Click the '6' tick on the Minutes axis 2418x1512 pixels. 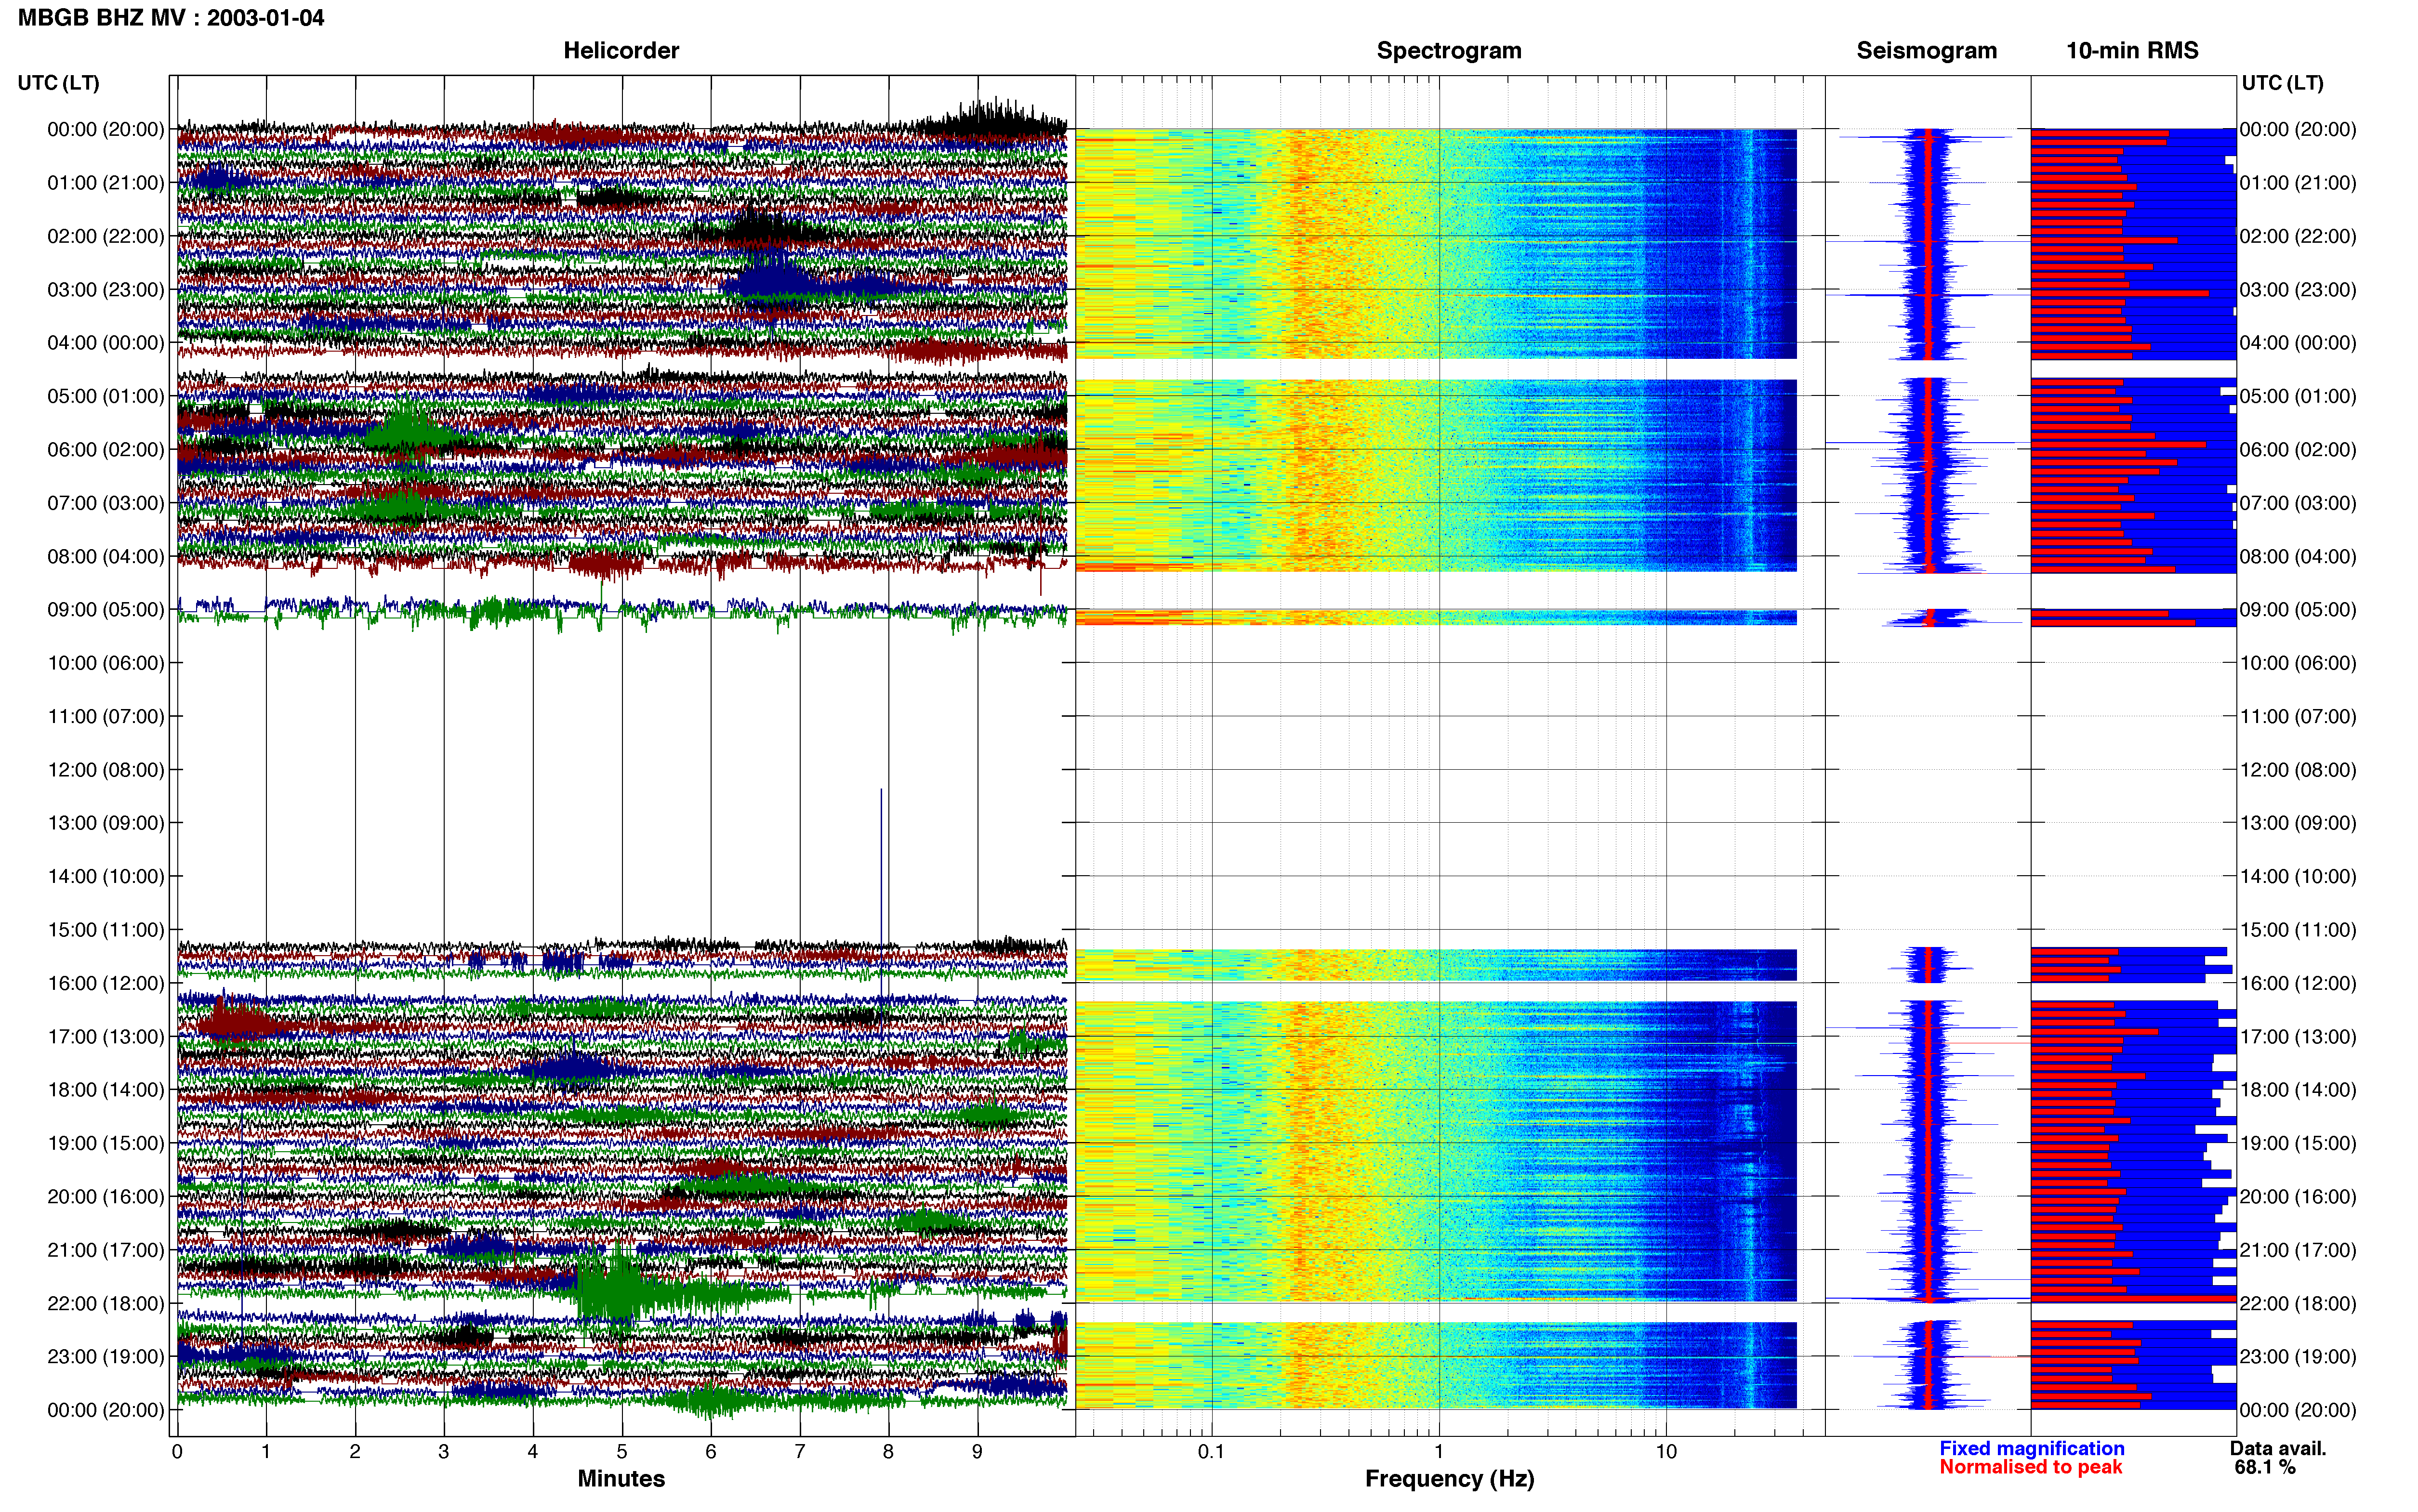(711, 1452)
